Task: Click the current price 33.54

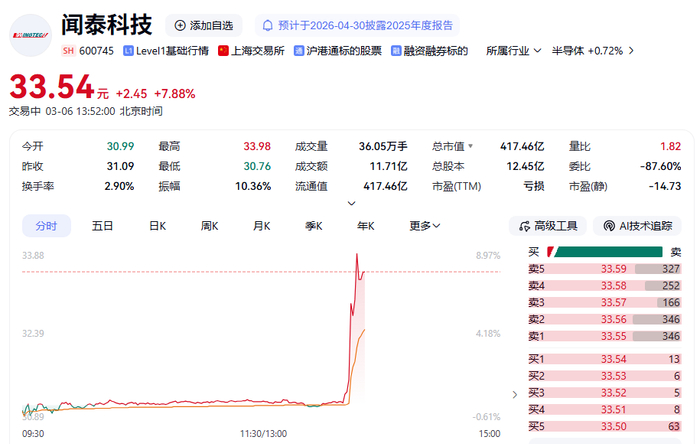Action: pyautogui.click(x=52, y=87)
